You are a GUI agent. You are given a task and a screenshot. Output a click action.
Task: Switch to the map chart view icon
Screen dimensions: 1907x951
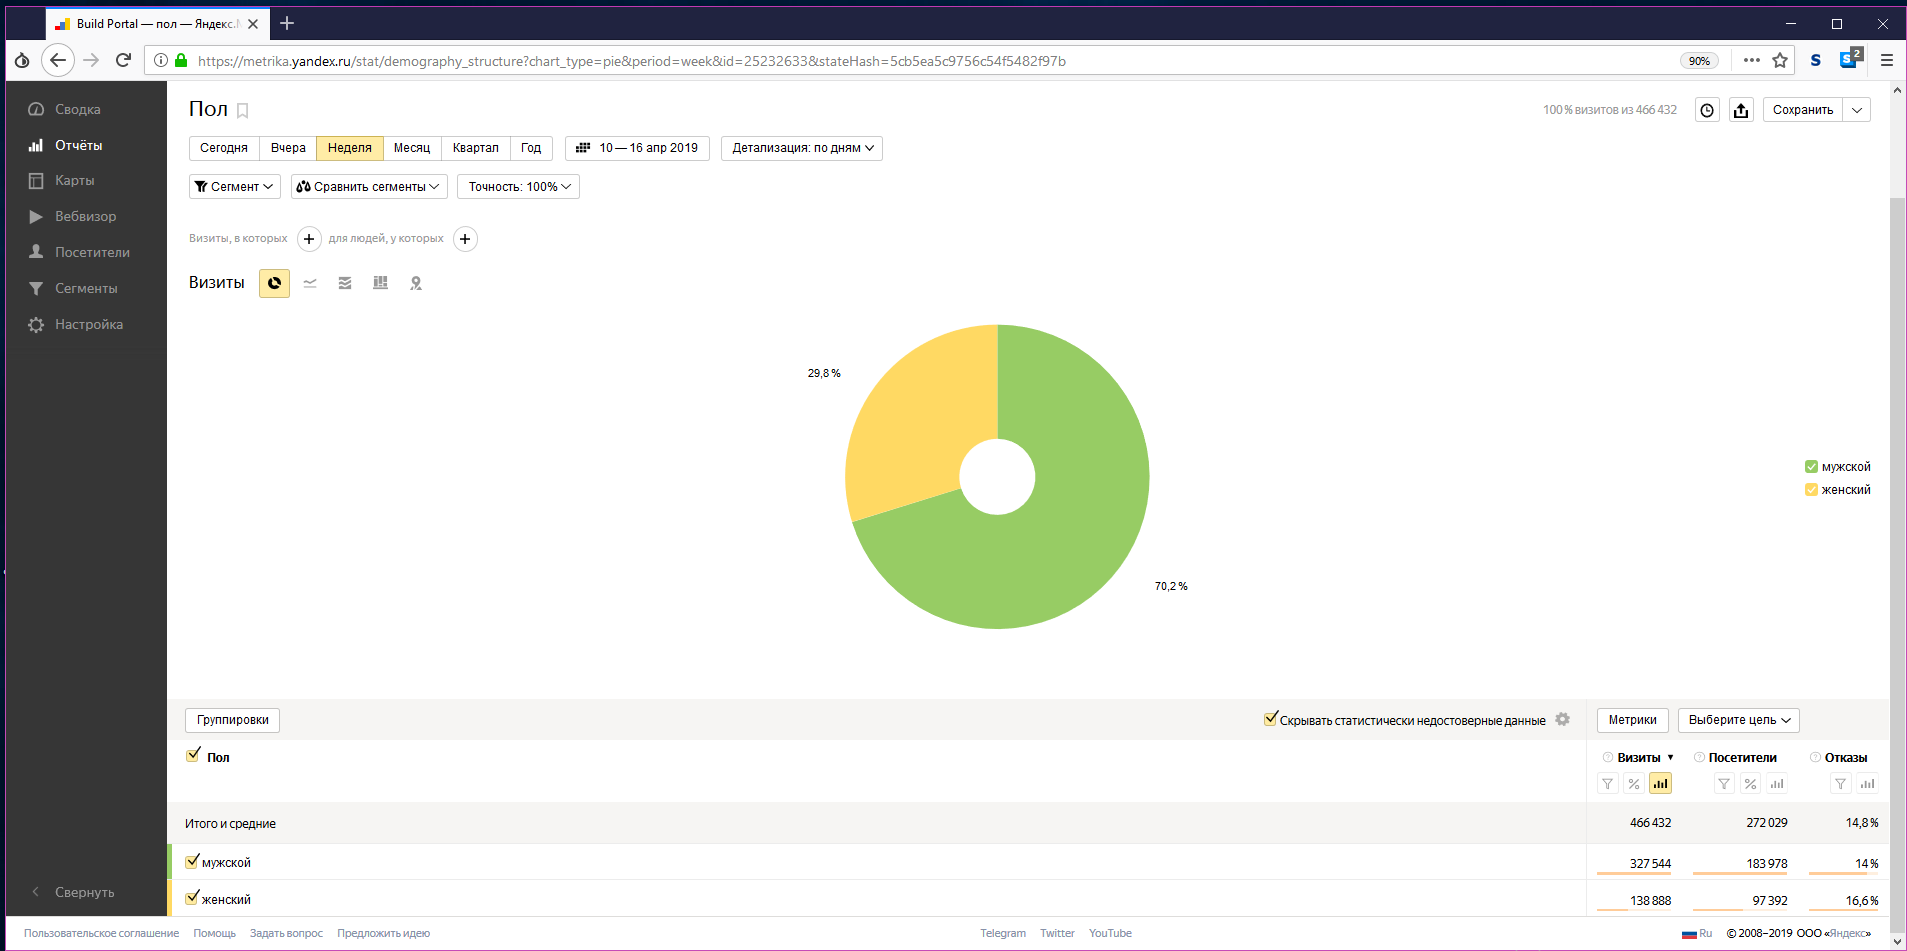pos(416,284)
